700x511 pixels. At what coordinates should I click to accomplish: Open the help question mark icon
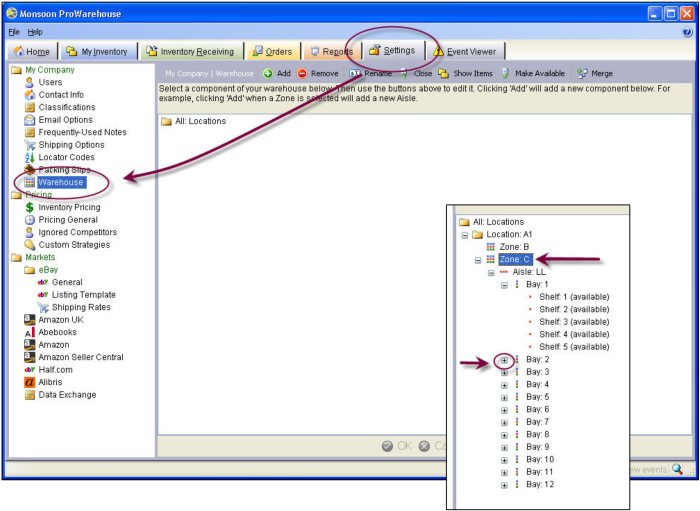[x=687, y=32]
